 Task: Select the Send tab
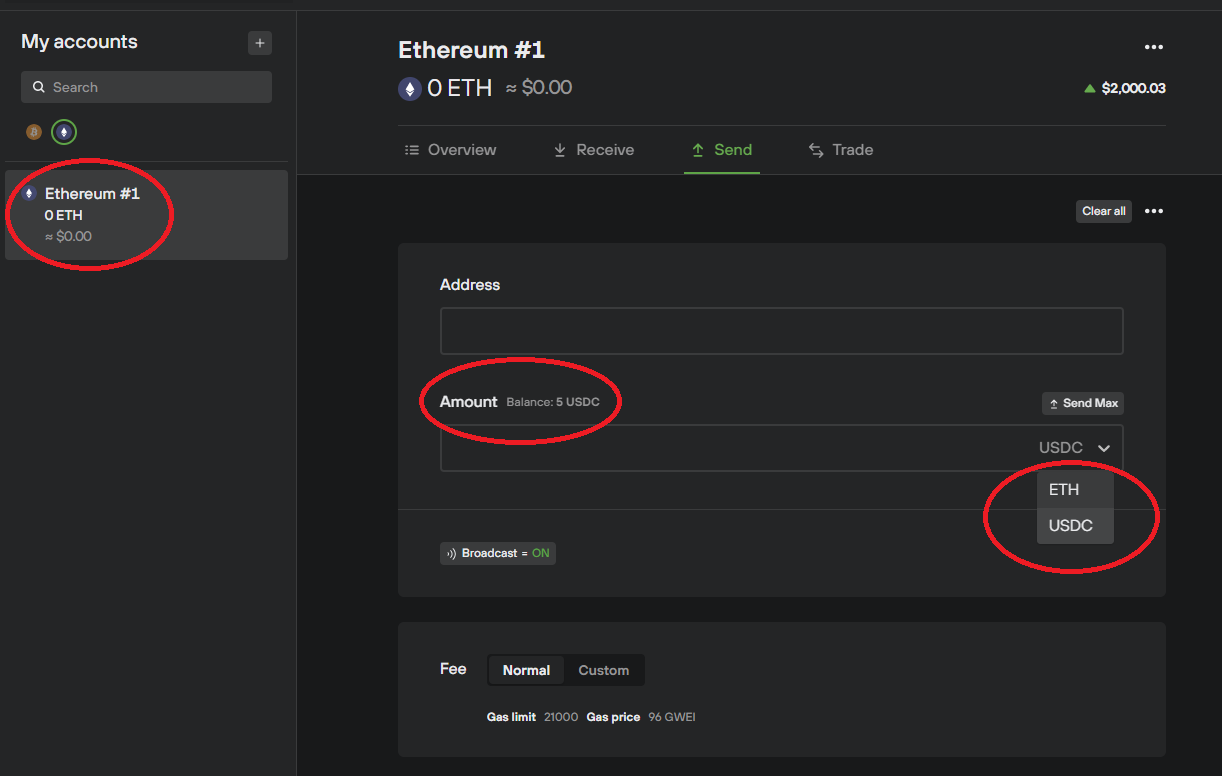722,150
